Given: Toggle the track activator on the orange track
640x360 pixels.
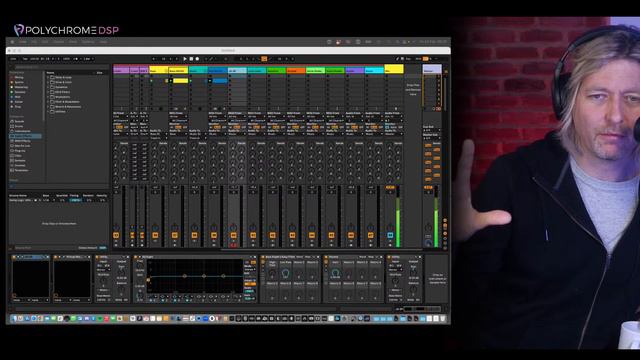Looking at the screenshot, I should coord(292,236).
